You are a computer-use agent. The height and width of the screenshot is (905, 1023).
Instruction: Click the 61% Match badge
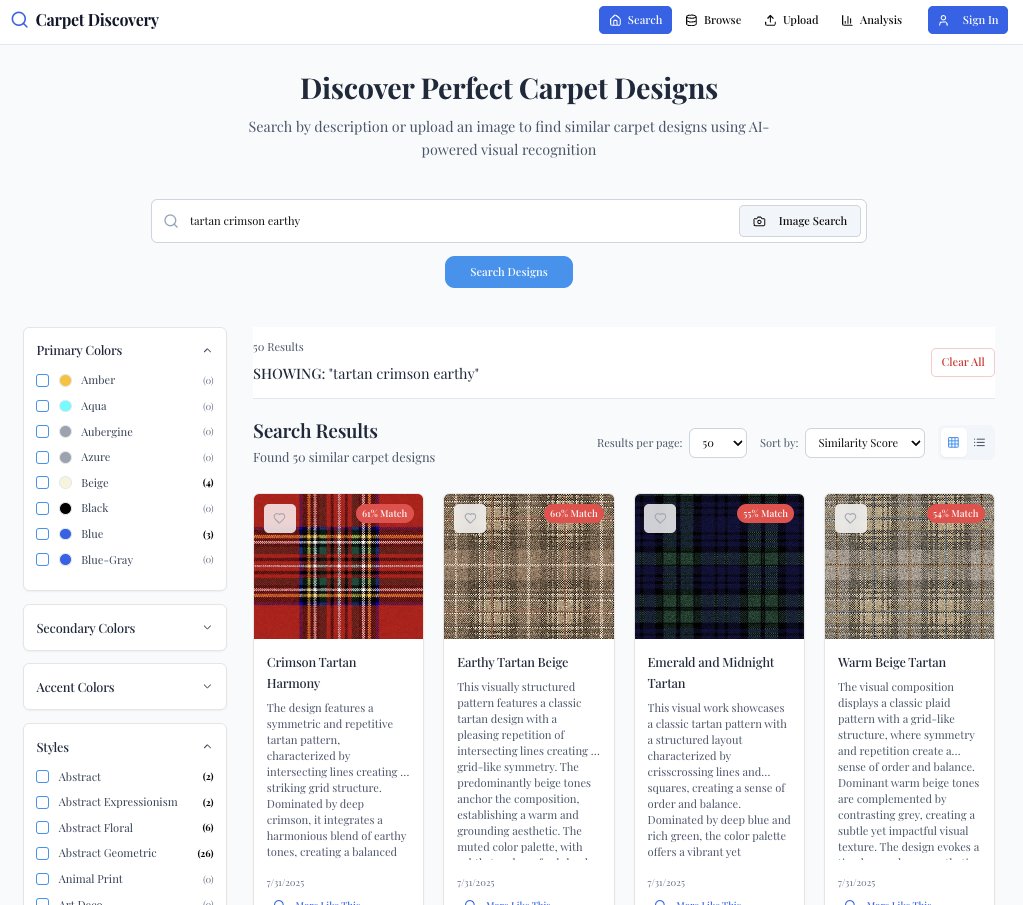[384, 514]
